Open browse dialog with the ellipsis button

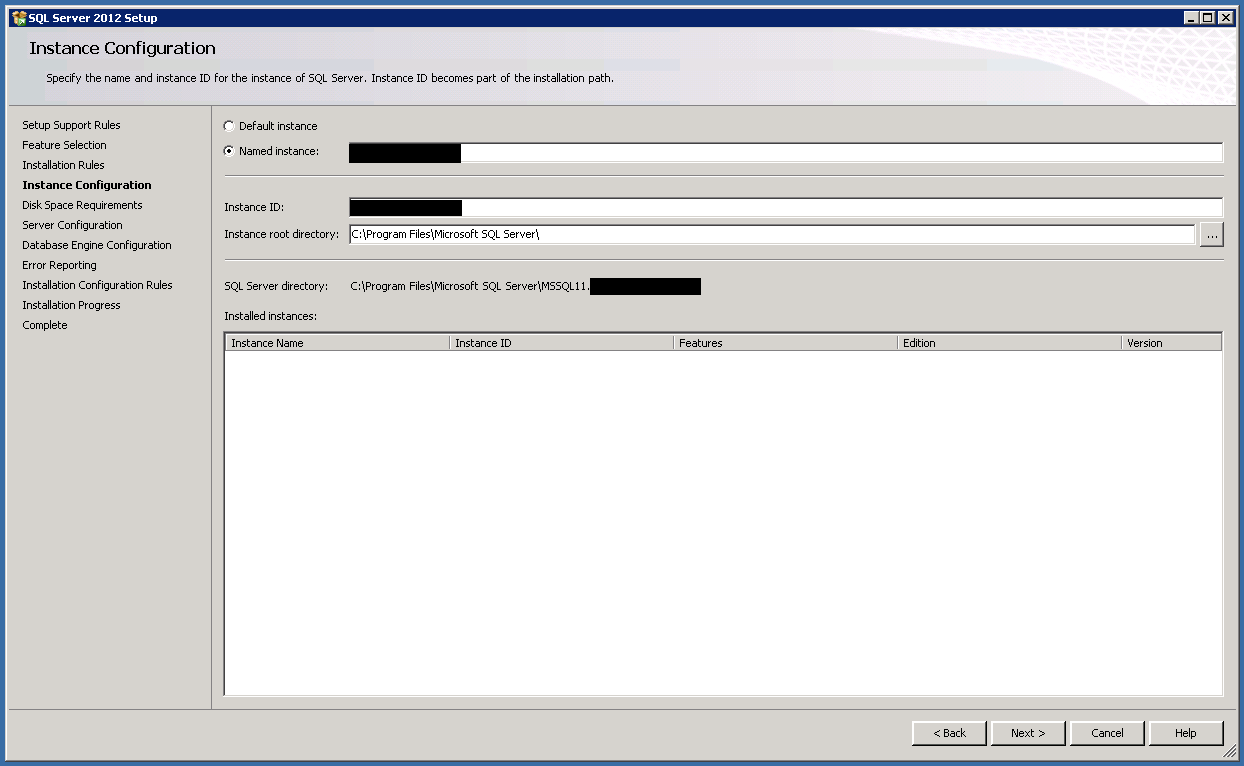click(1212, 234)
